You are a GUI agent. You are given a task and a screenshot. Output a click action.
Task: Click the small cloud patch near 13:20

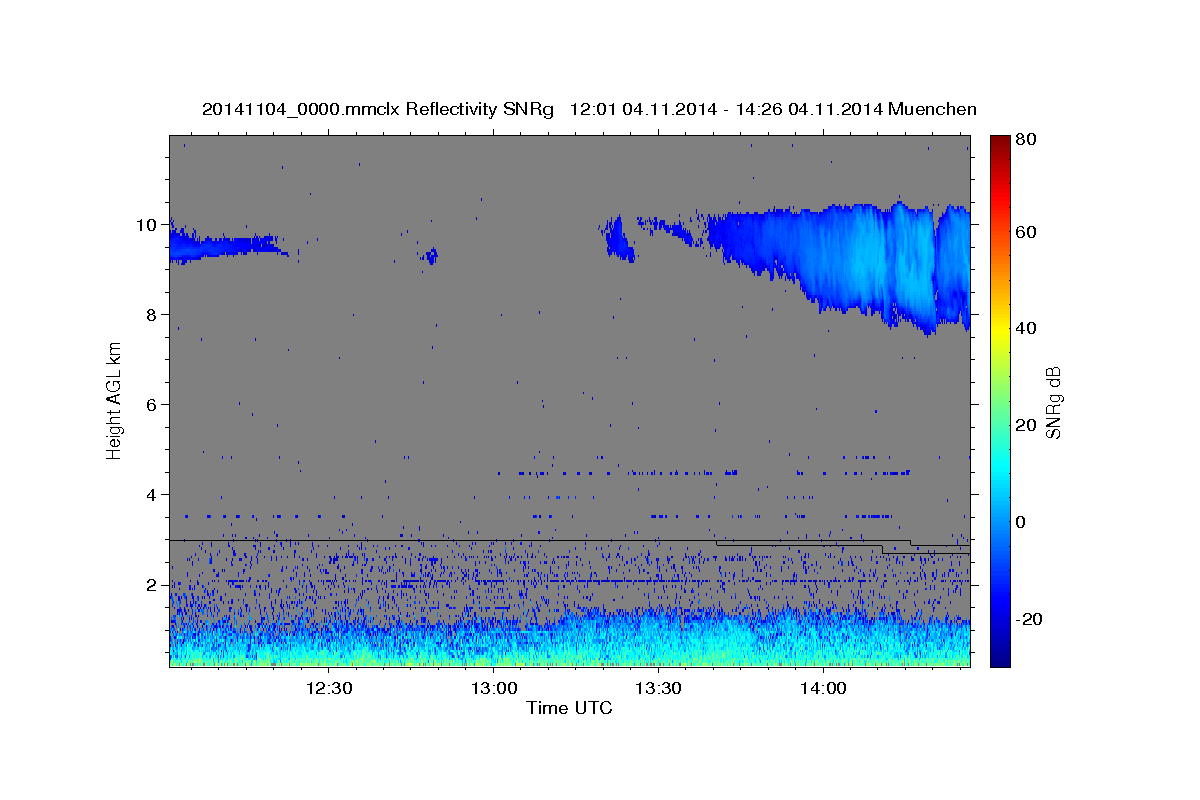click(619, 240)
